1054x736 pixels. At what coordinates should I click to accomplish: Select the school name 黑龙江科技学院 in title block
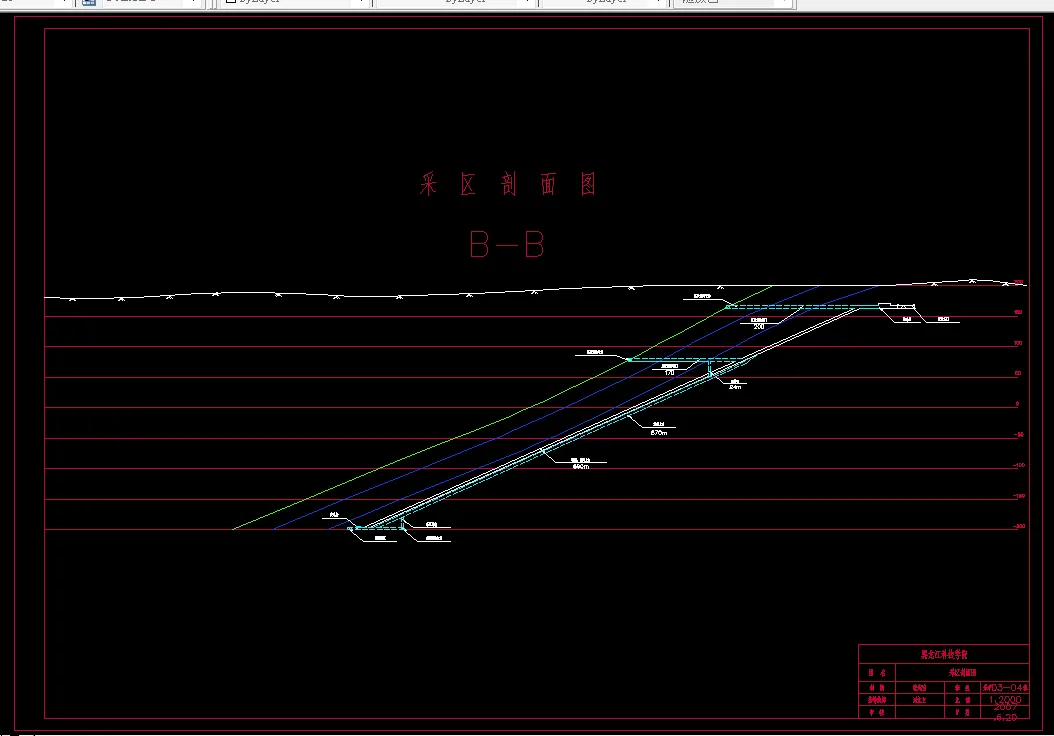point(944,654)
